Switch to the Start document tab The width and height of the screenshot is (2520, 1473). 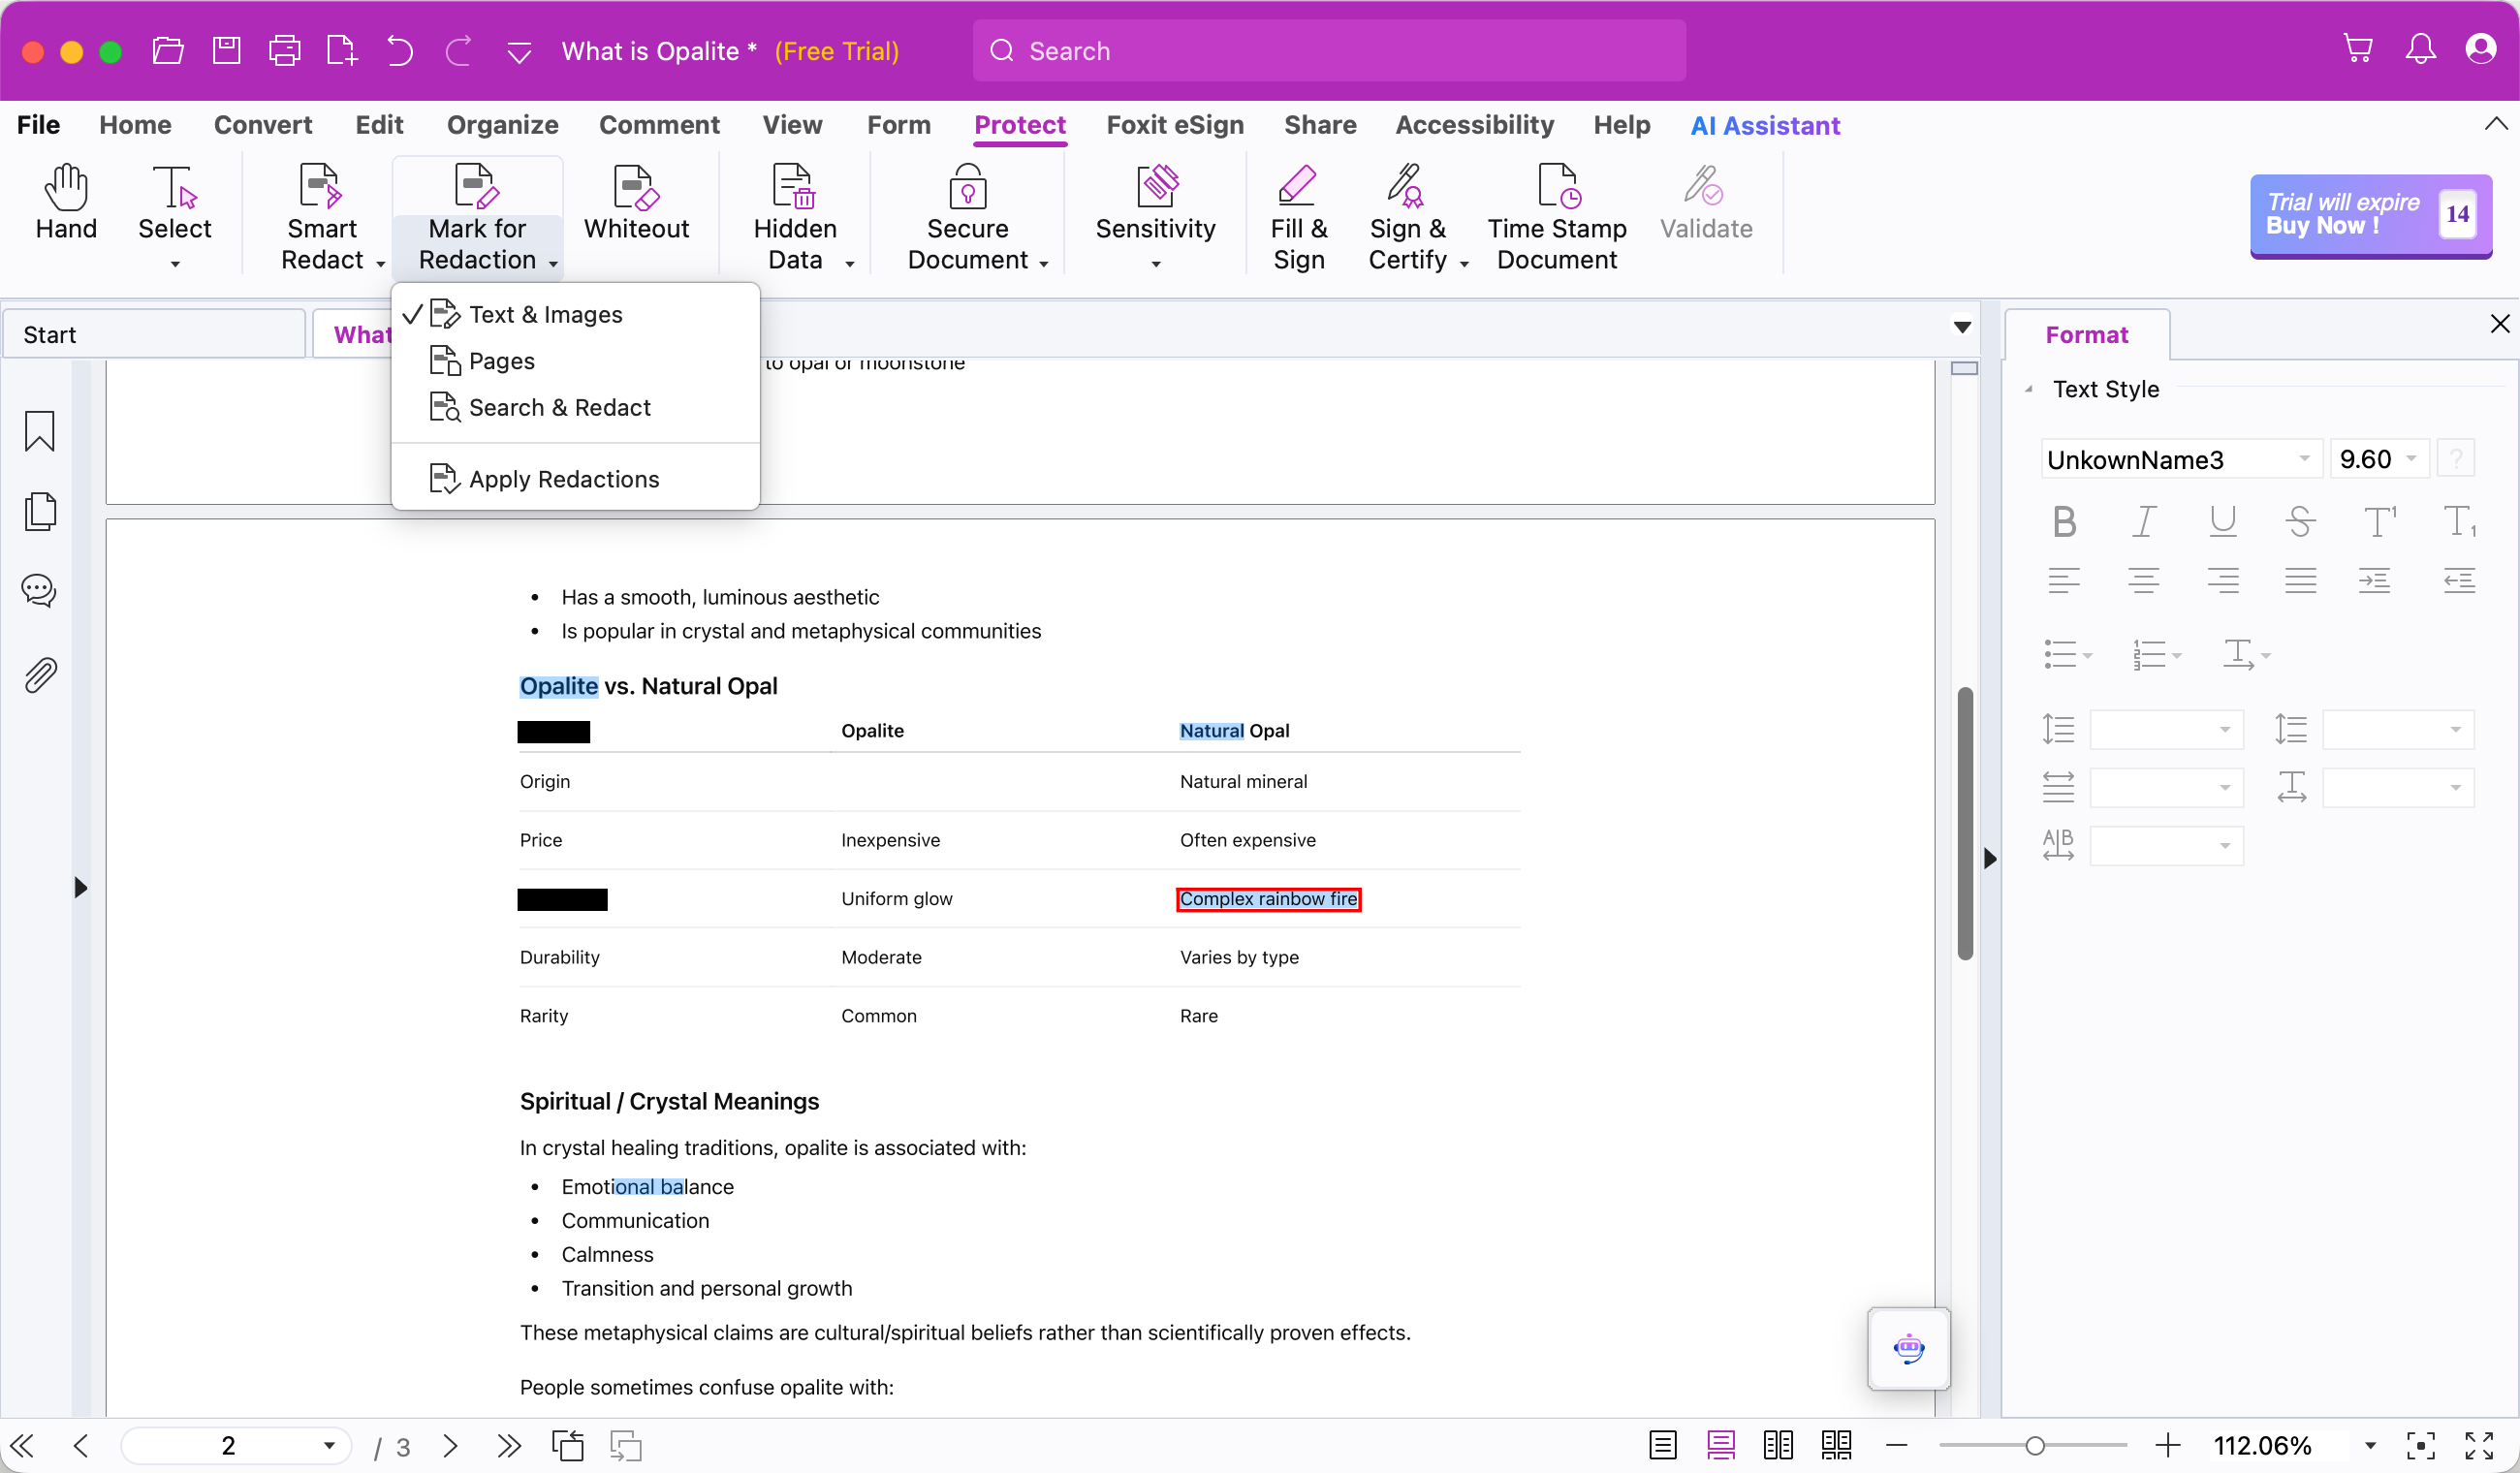coord(154,334)
